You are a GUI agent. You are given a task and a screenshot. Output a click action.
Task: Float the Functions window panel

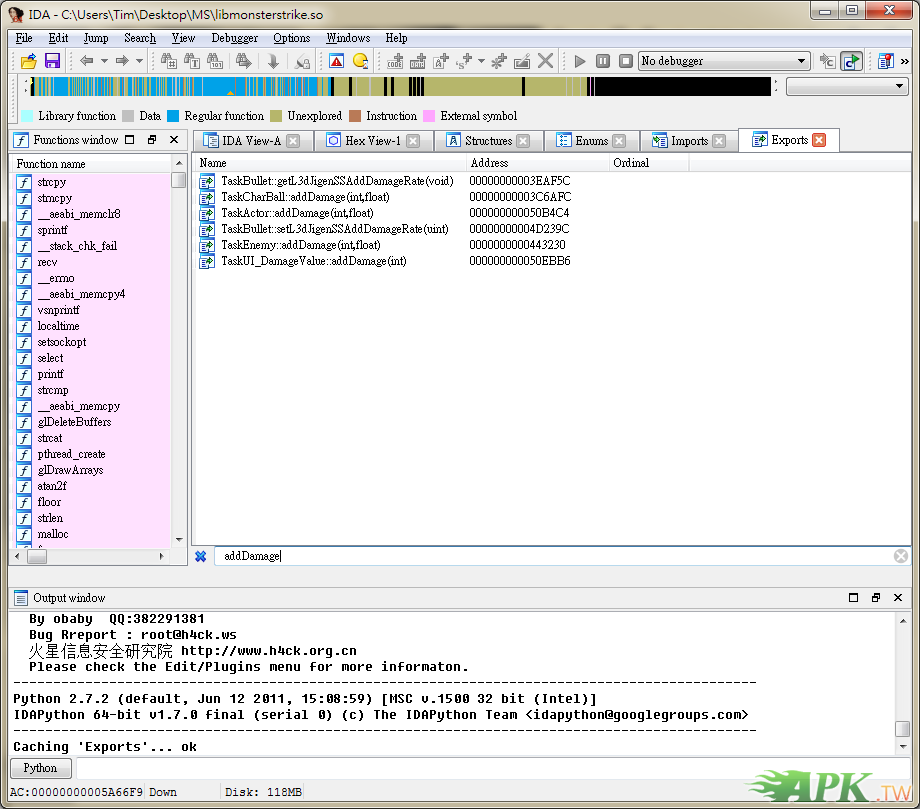(152, 140)
